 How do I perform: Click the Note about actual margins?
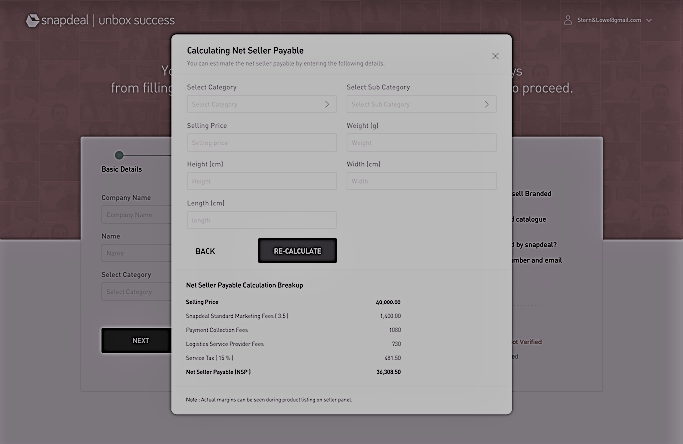[x=269, y=400]
